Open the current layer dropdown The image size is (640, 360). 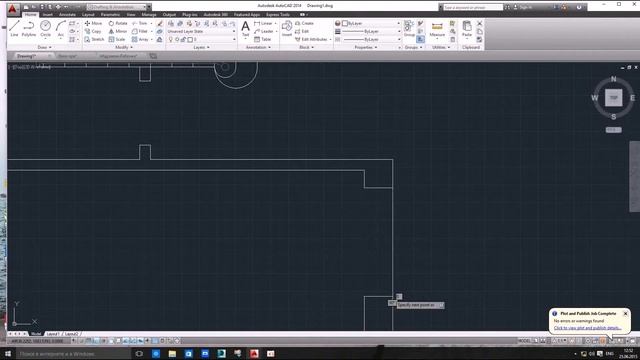click(201, 39)
